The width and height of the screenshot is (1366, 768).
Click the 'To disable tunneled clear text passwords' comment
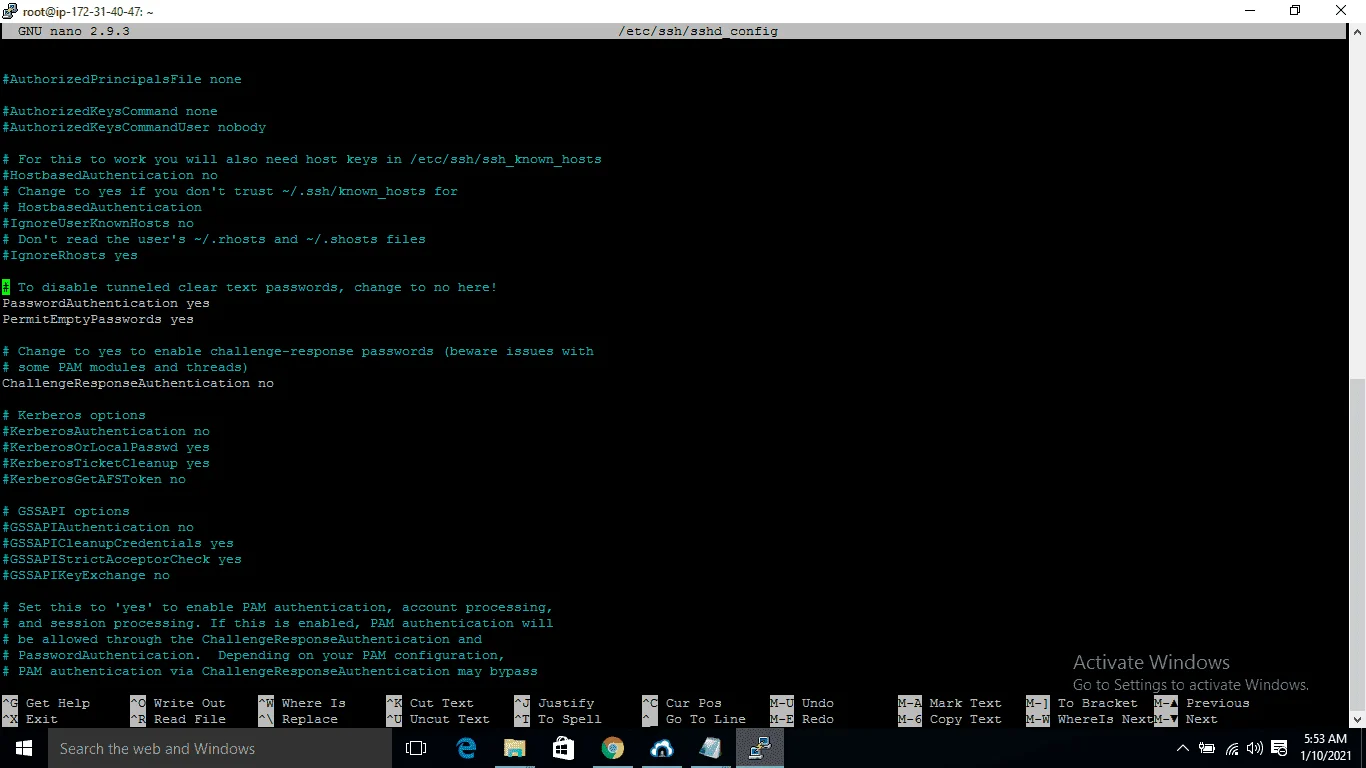(x=250, y=287)
